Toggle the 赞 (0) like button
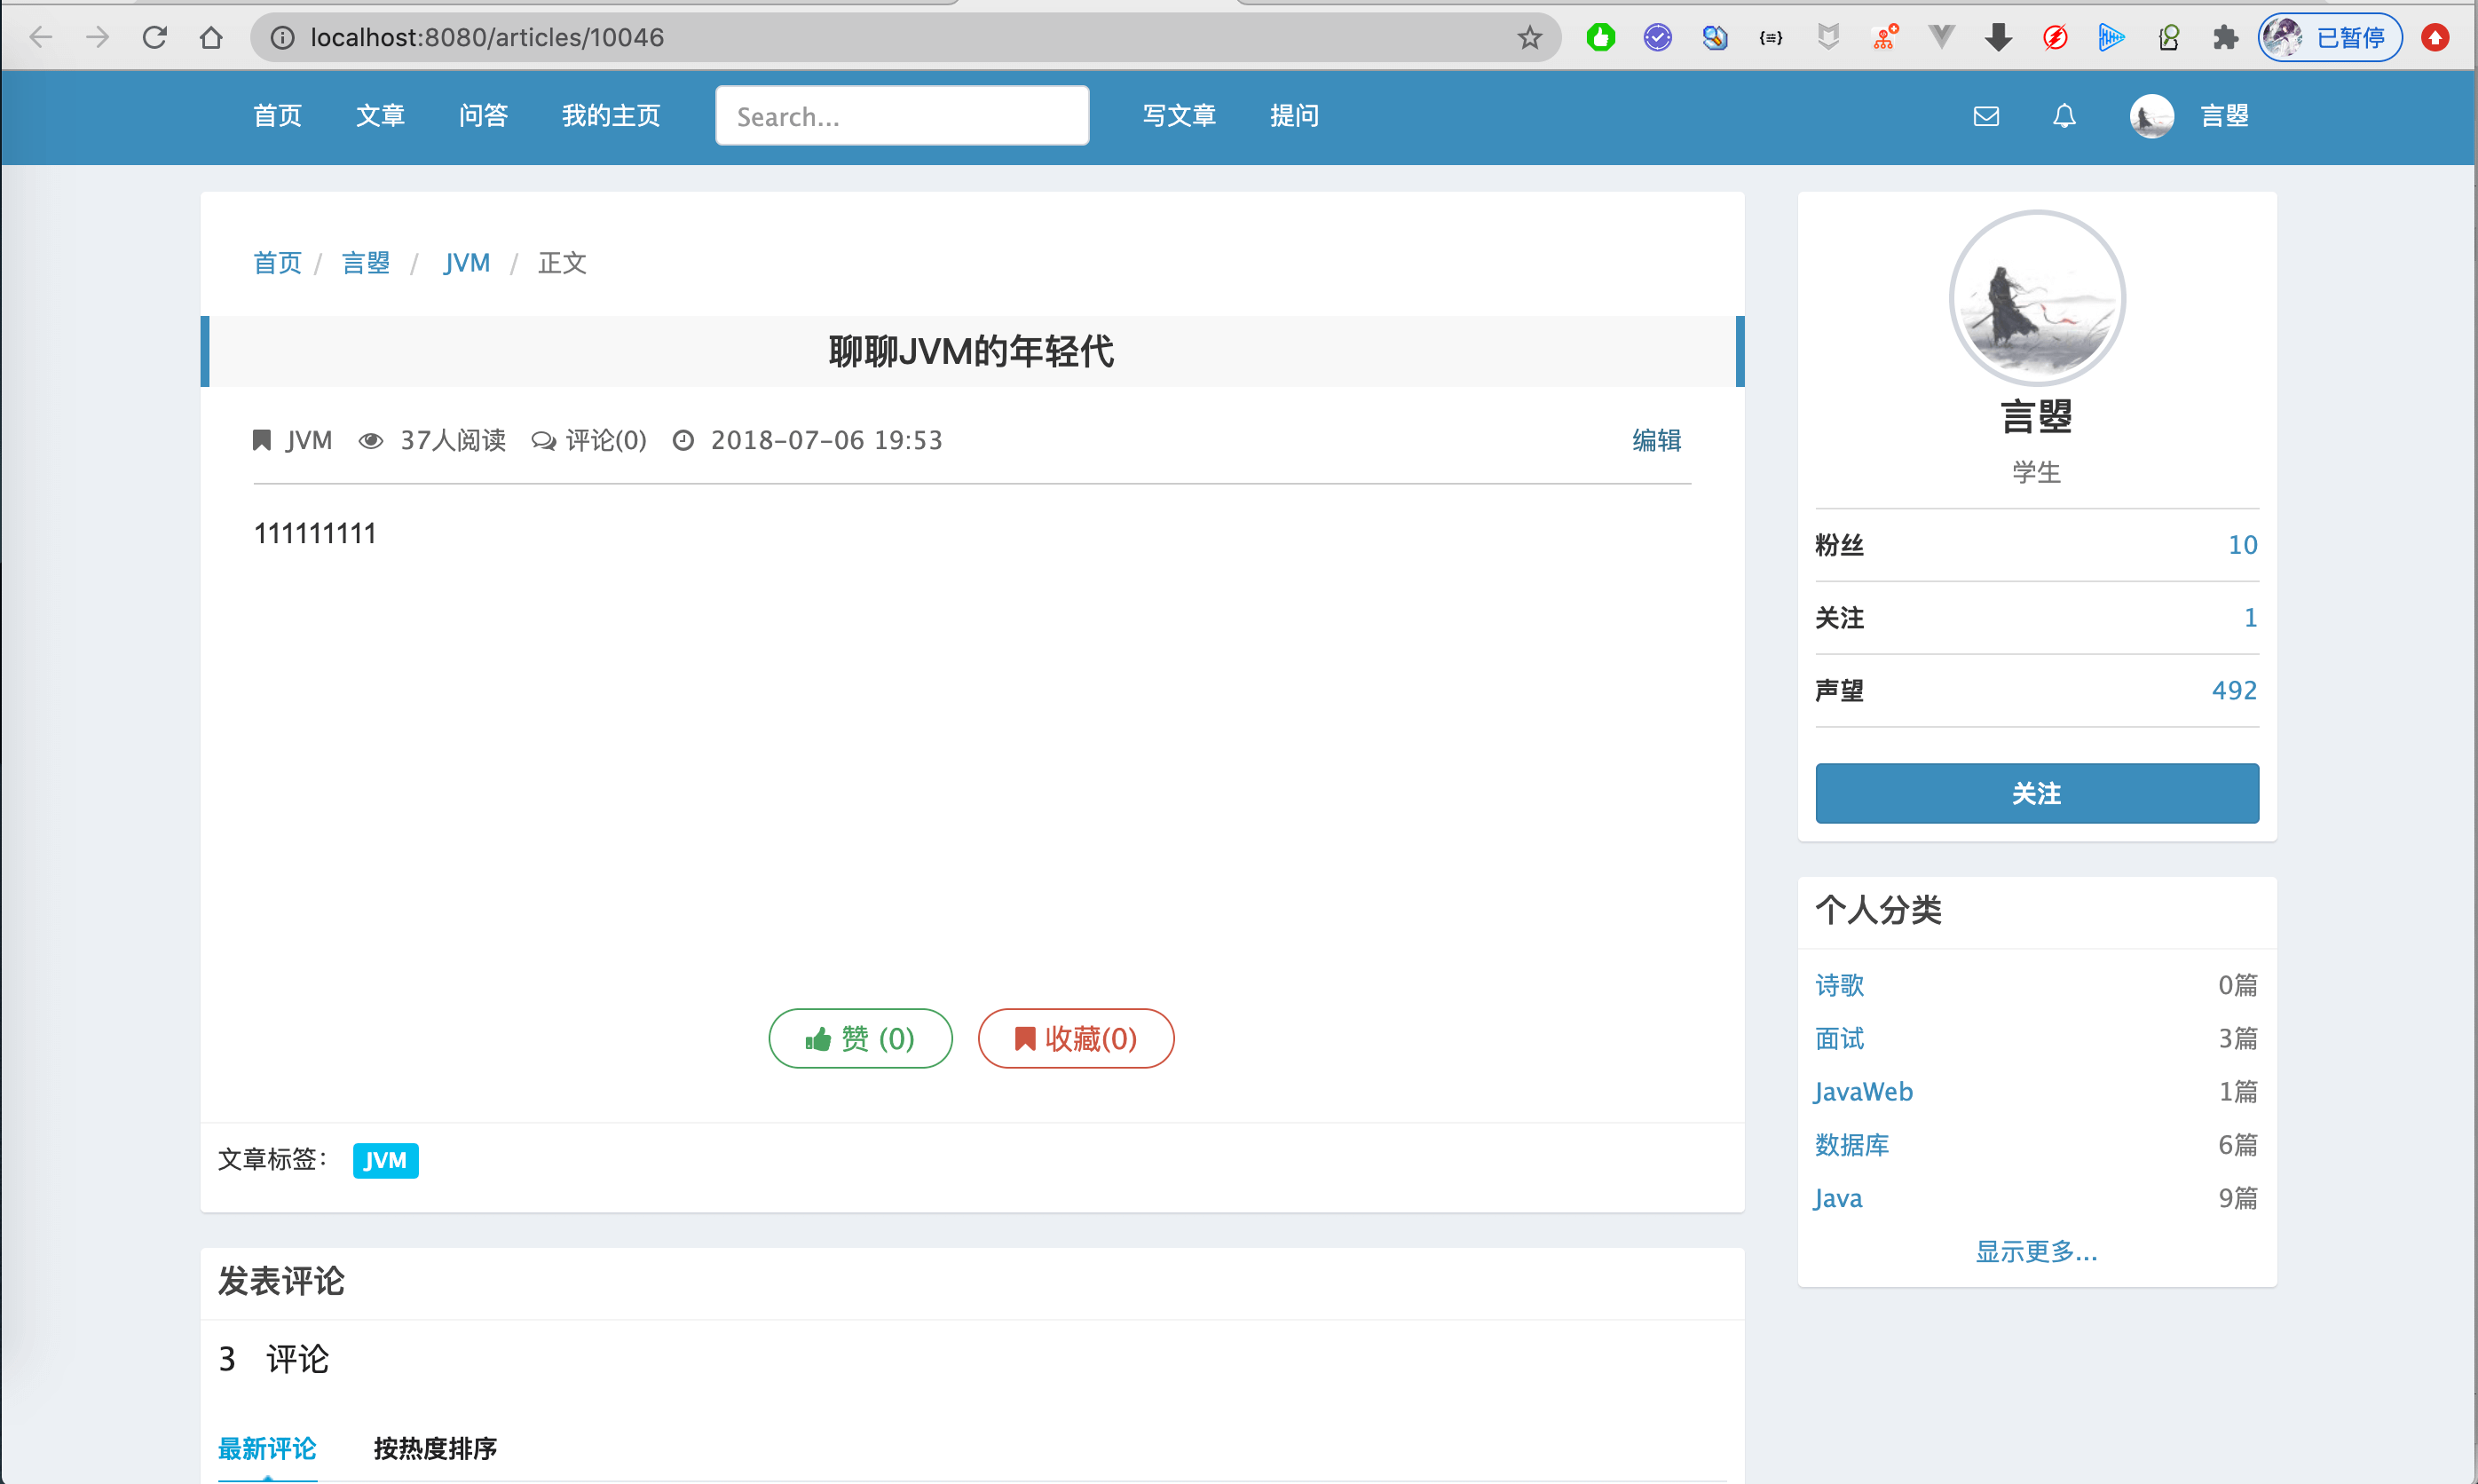 (860, 1038)
